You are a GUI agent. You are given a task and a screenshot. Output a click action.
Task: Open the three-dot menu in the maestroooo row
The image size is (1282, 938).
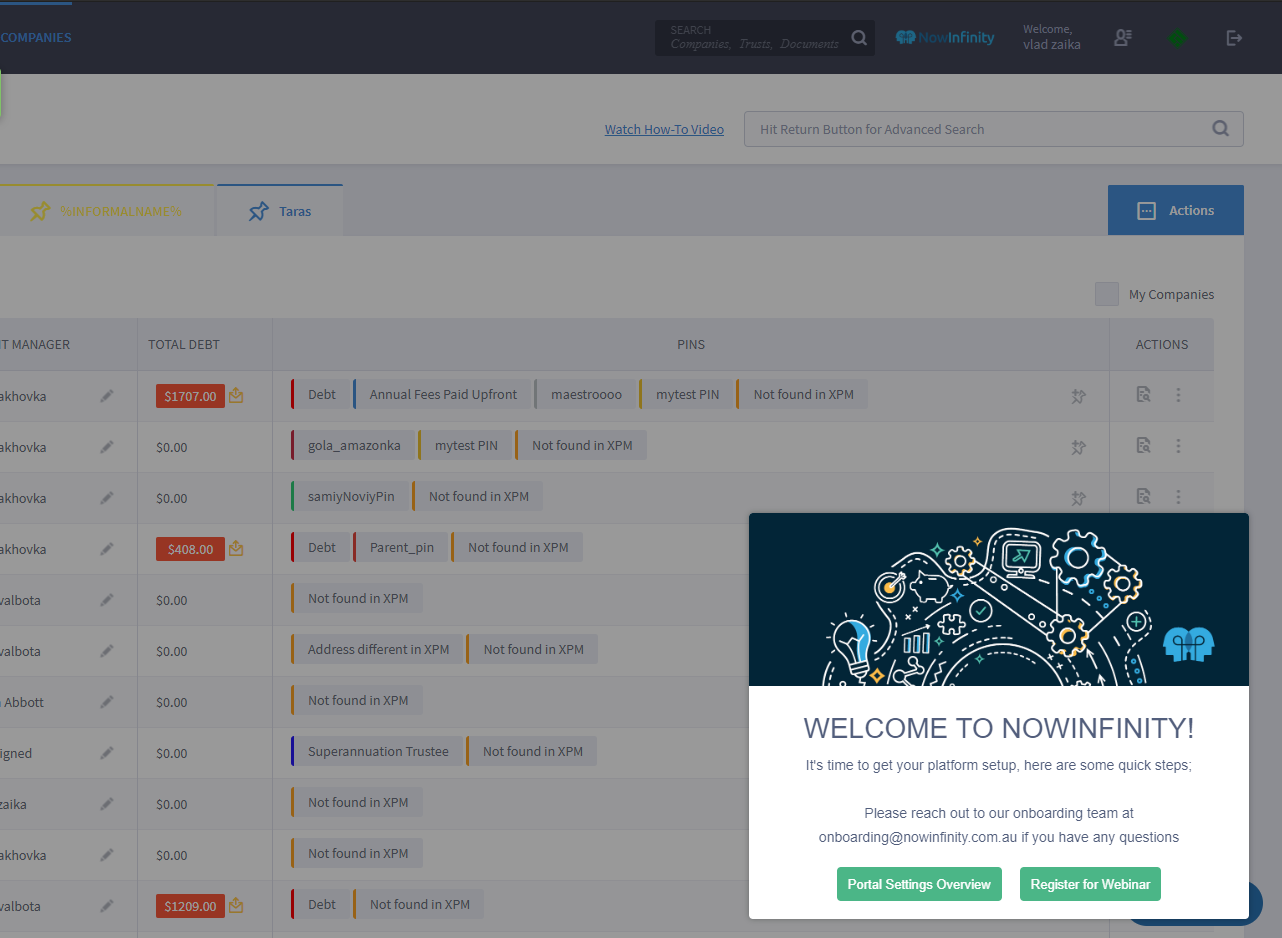1178,395
